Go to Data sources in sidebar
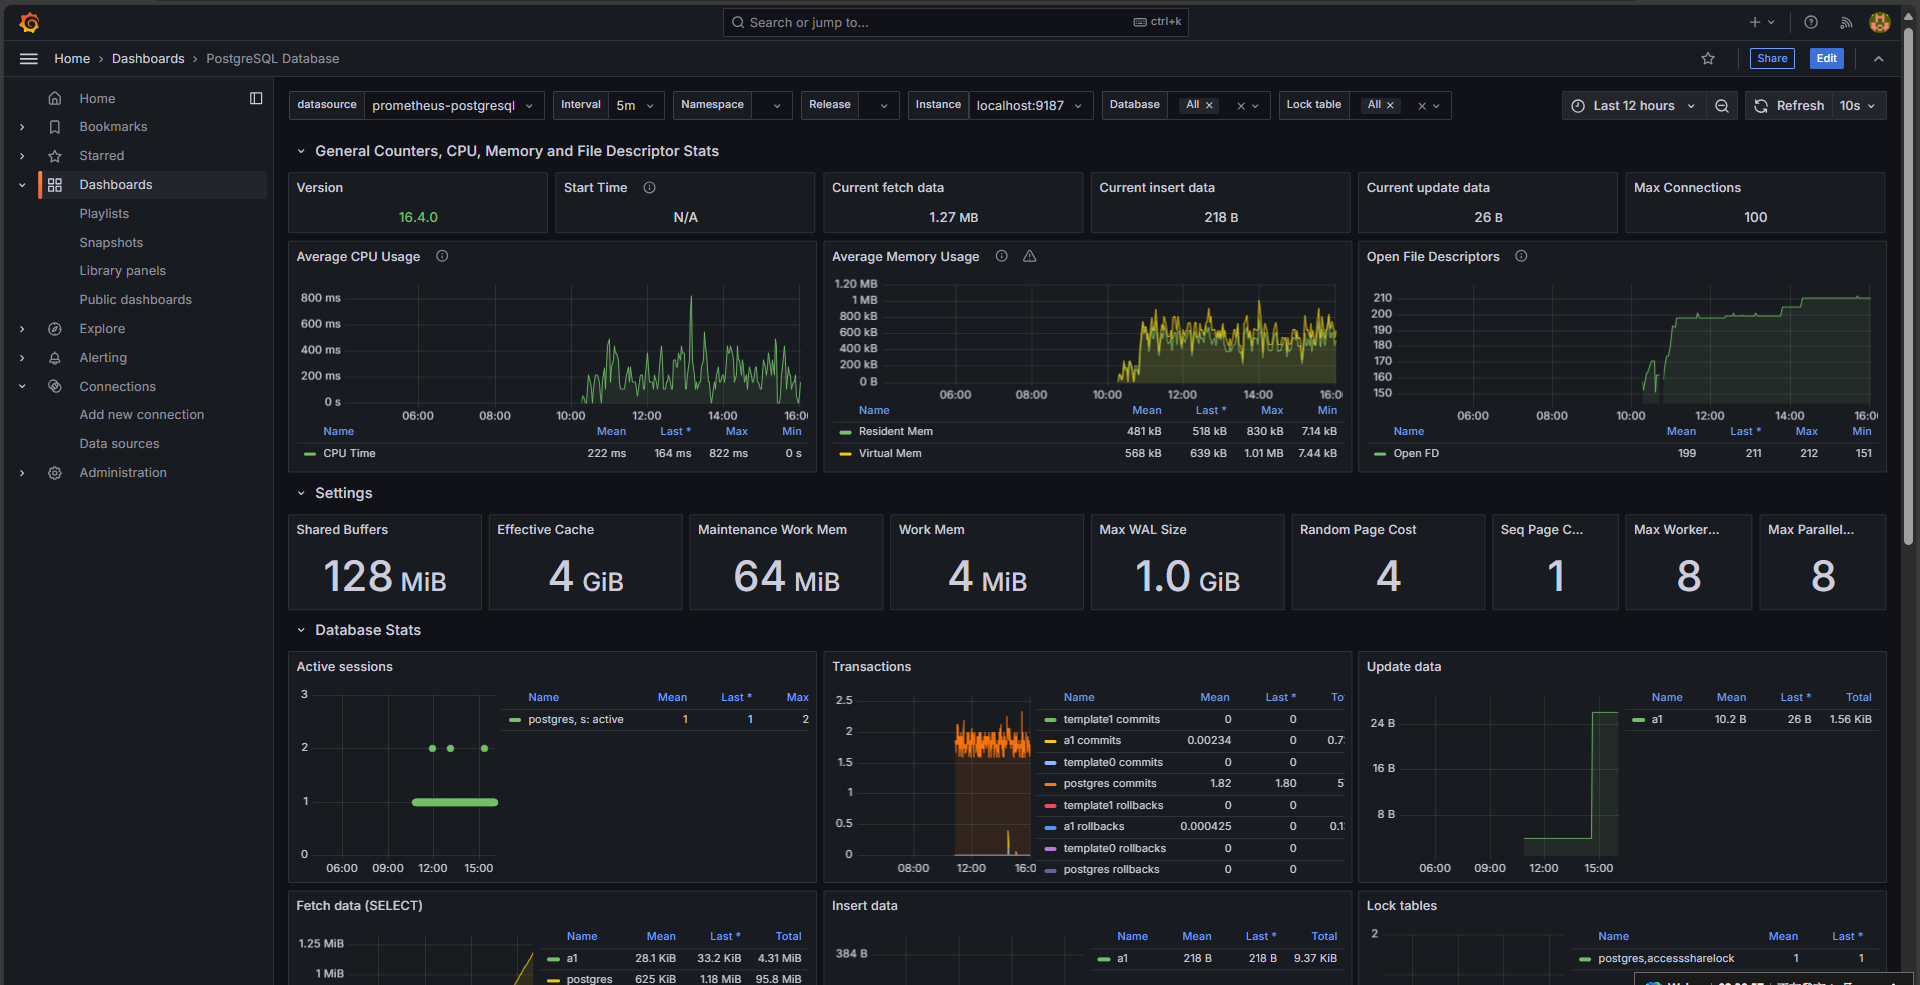 (119, 444)
